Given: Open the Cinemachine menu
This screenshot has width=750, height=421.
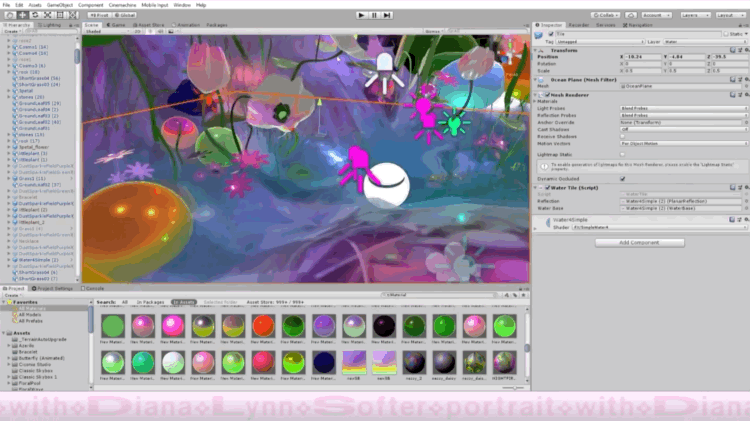Looking at the screenshot, I should click(122, 5).
